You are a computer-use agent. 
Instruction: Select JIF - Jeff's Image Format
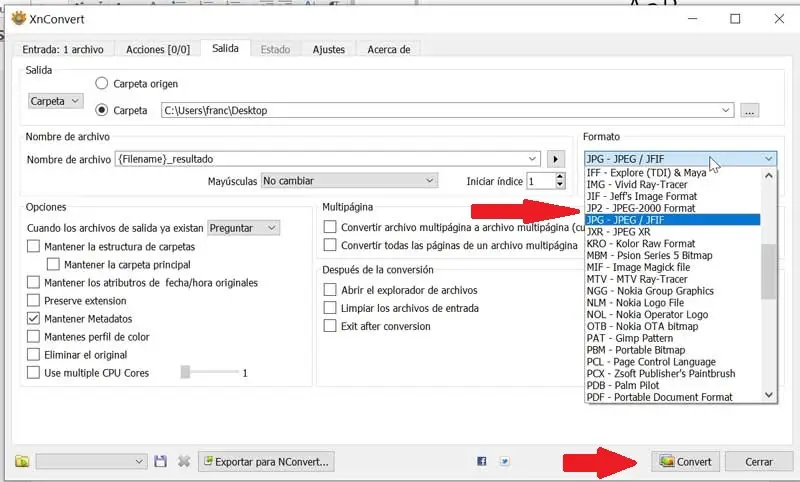[x=672, y=196]
